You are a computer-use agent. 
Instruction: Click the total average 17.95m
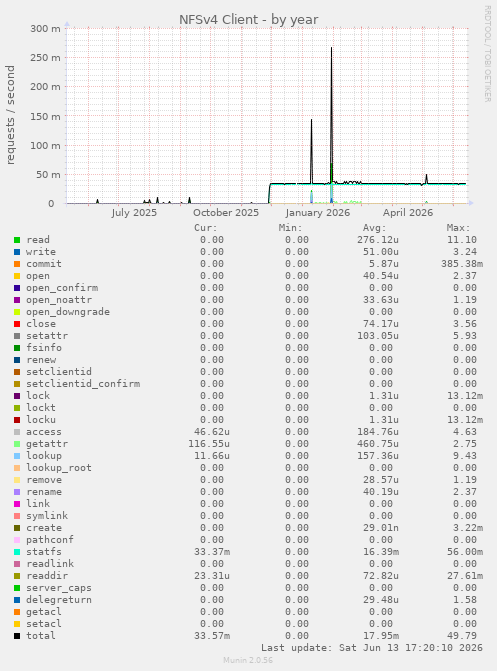(x=381, y=636)
